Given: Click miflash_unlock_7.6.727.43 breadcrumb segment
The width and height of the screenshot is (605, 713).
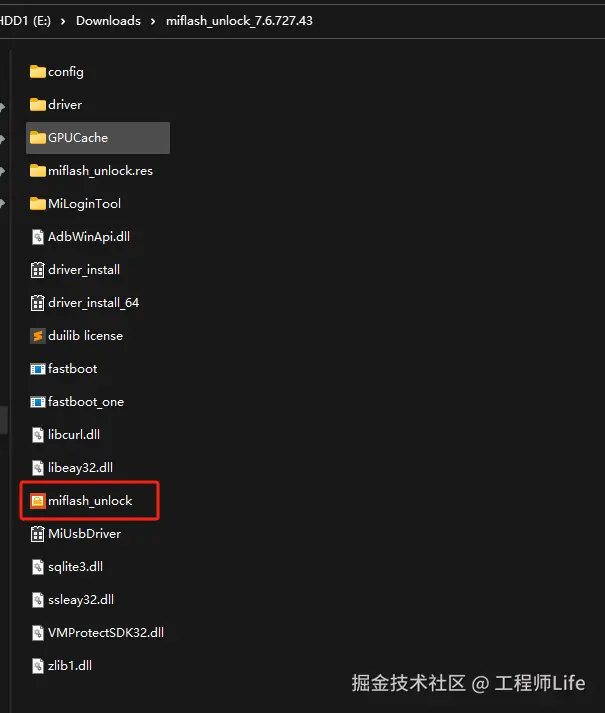Looking at the screenshot, I should 239,21.
